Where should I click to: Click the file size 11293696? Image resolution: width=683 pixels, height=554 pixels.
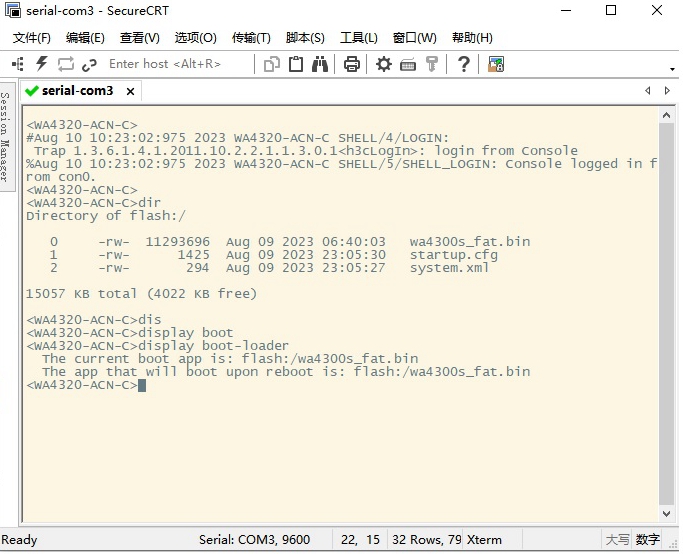177,242
